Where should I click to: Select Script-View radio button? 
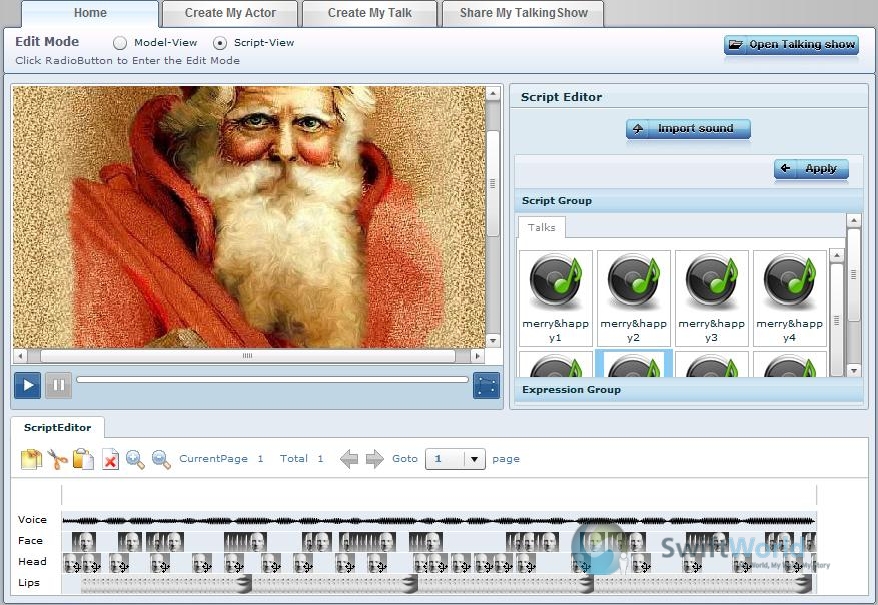pos(220,43)
